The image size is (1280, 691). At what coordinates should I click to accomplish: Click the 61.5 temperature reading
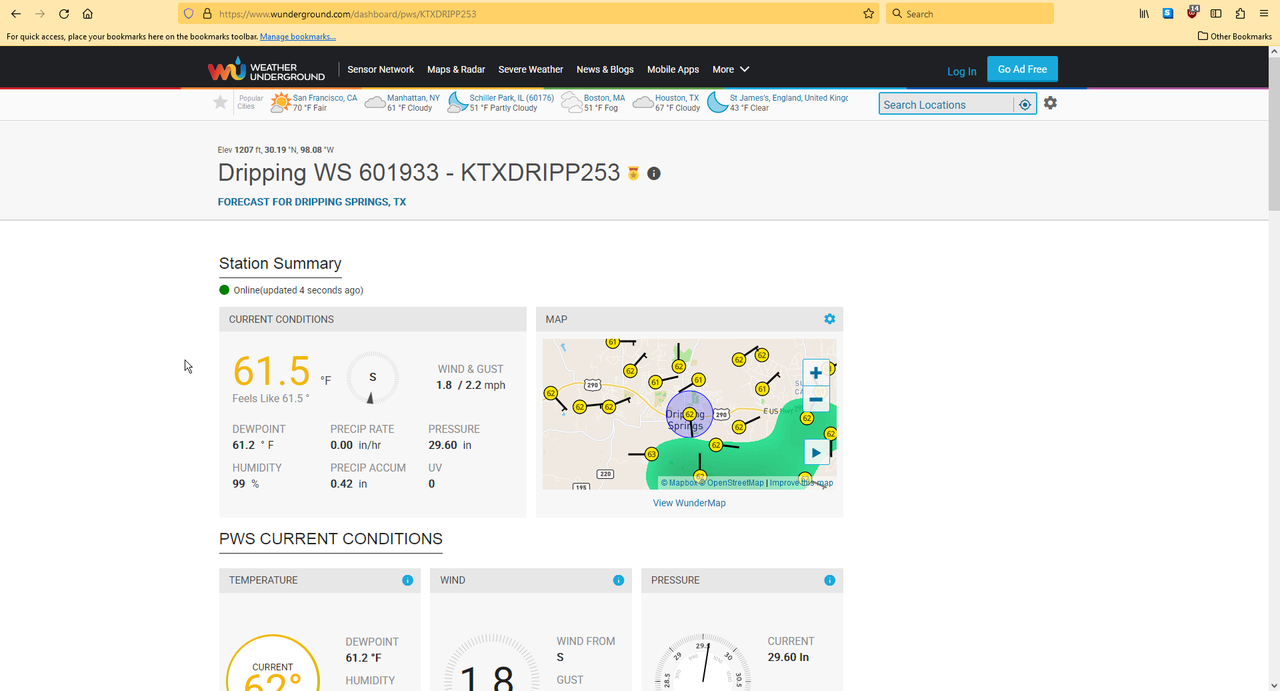(x=271, y=371)
